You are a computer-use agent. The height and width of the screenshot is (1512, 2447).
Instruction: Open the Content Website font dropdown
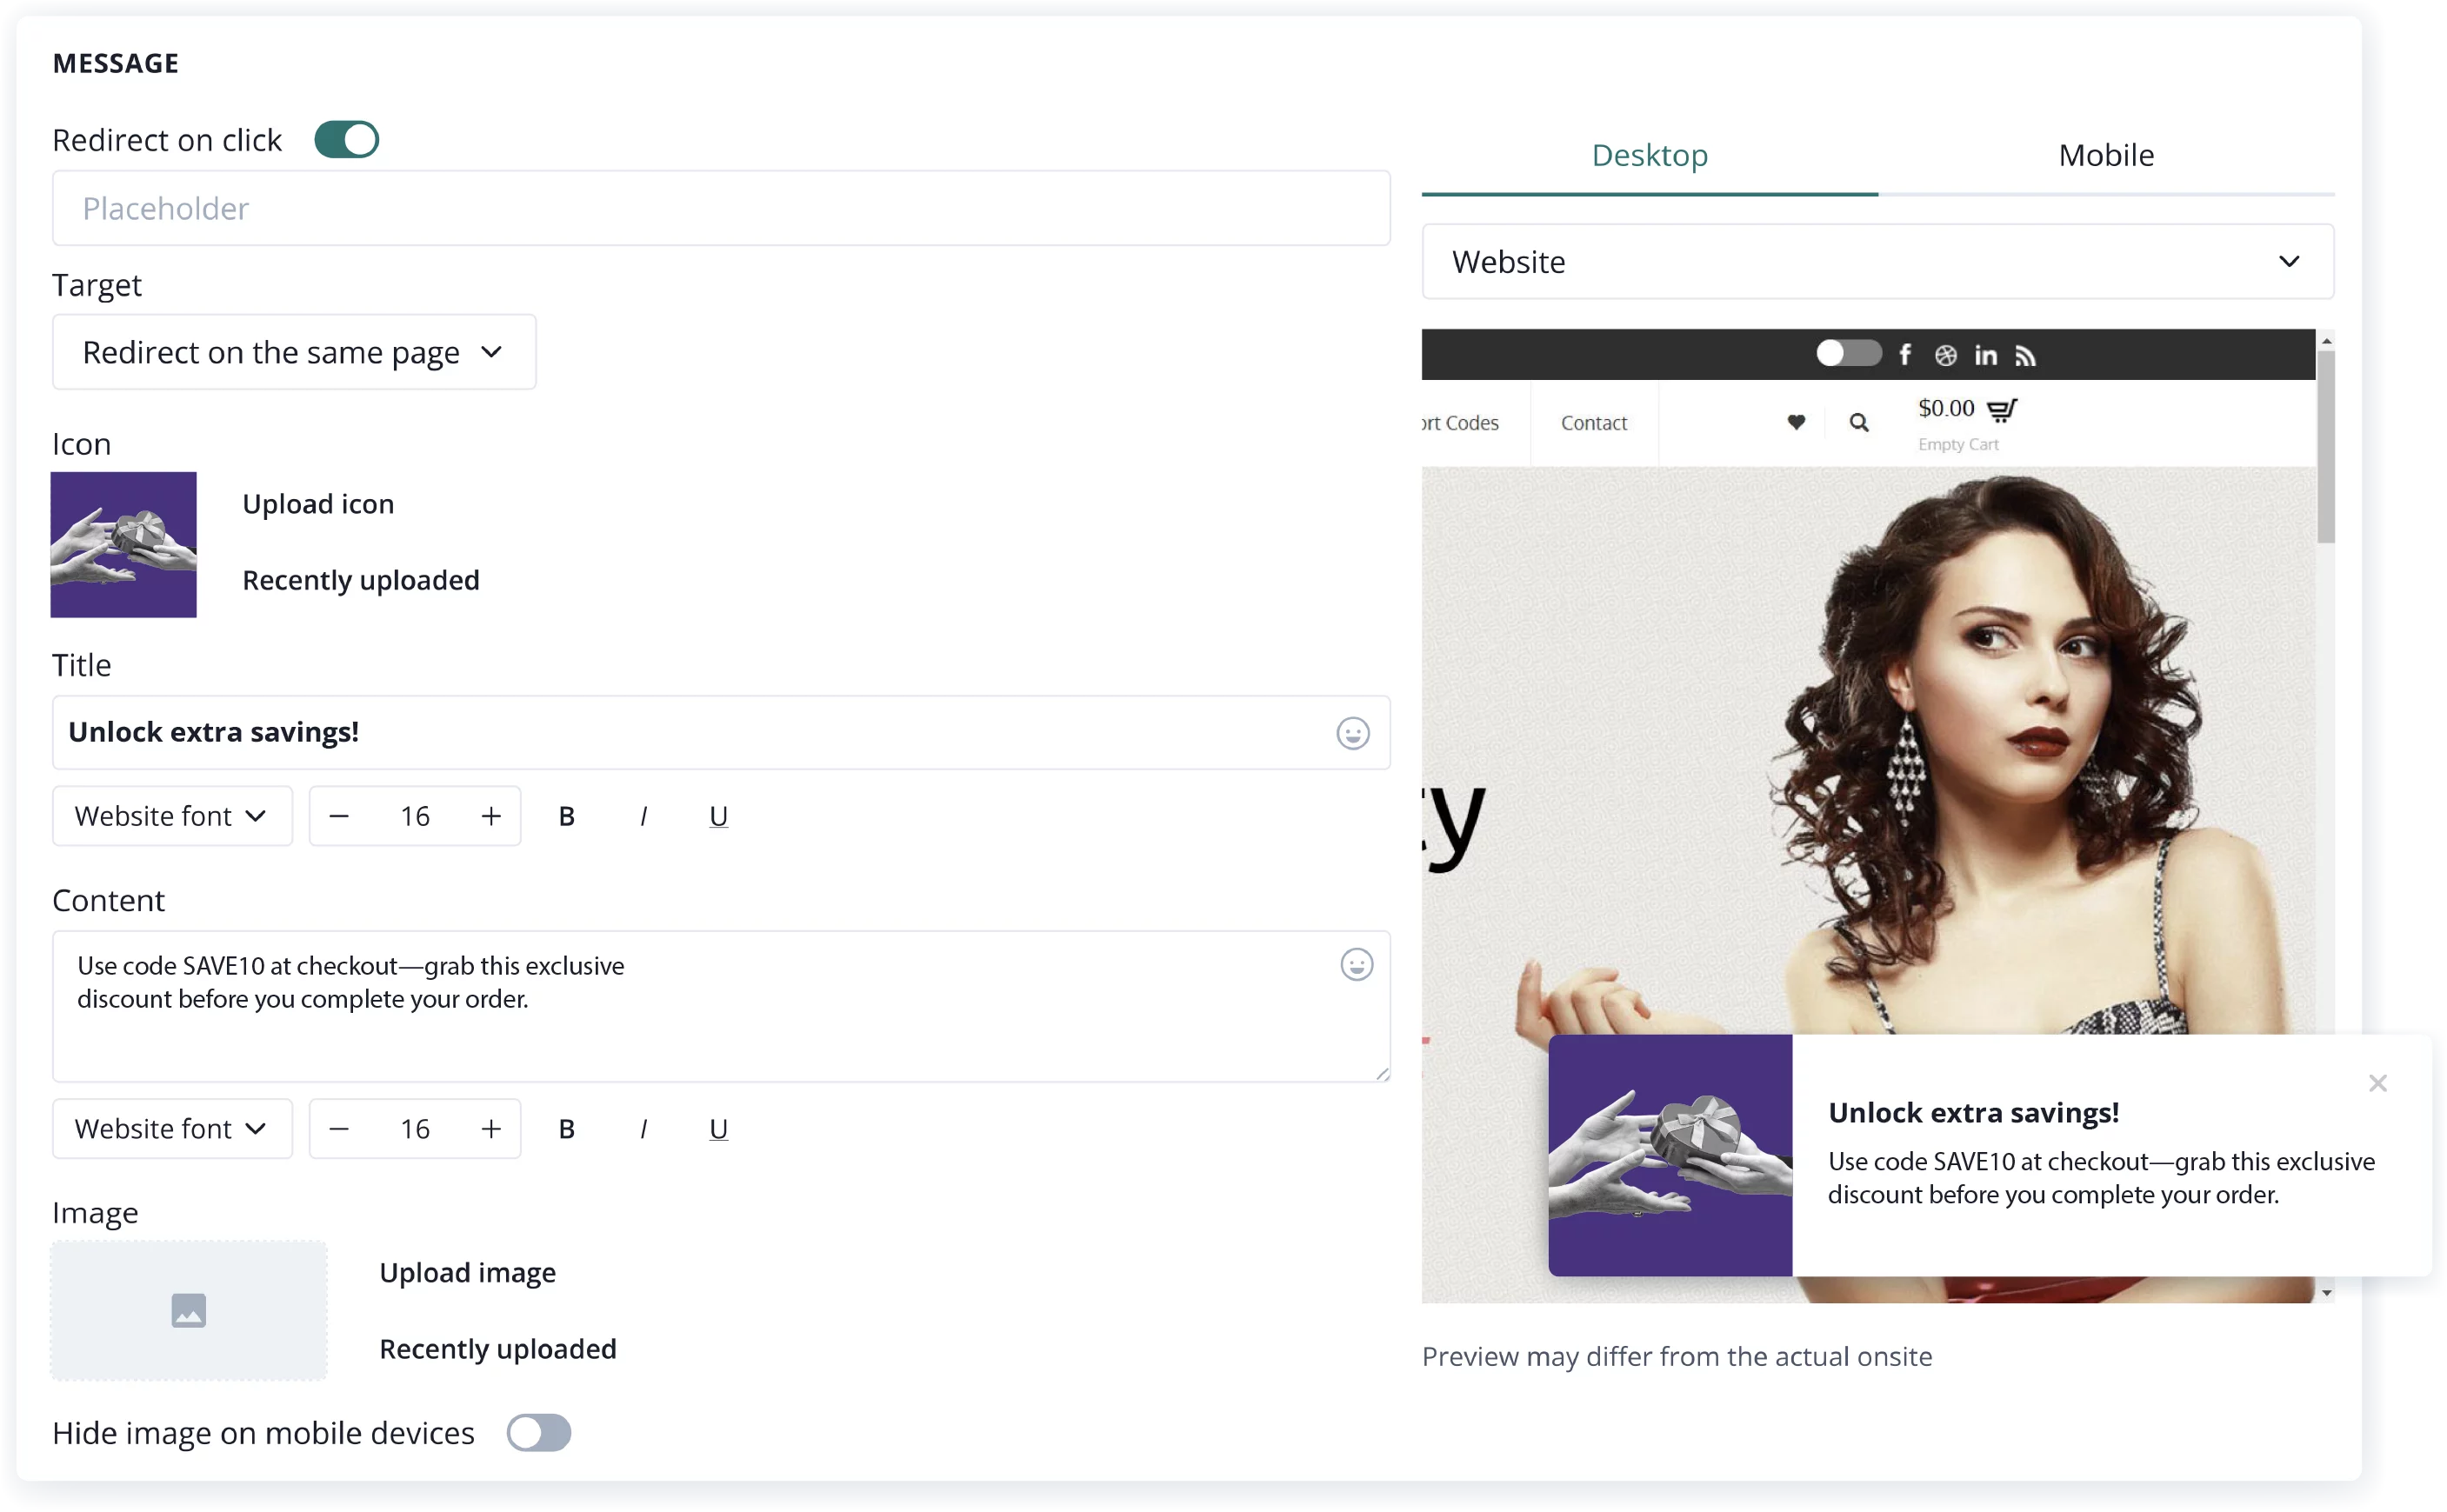tap(172, 1129)
